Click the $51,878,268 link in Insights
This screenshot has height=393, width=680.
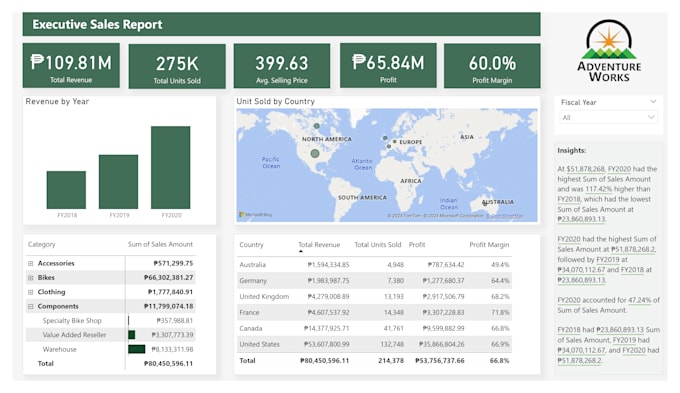pos(585,169)
